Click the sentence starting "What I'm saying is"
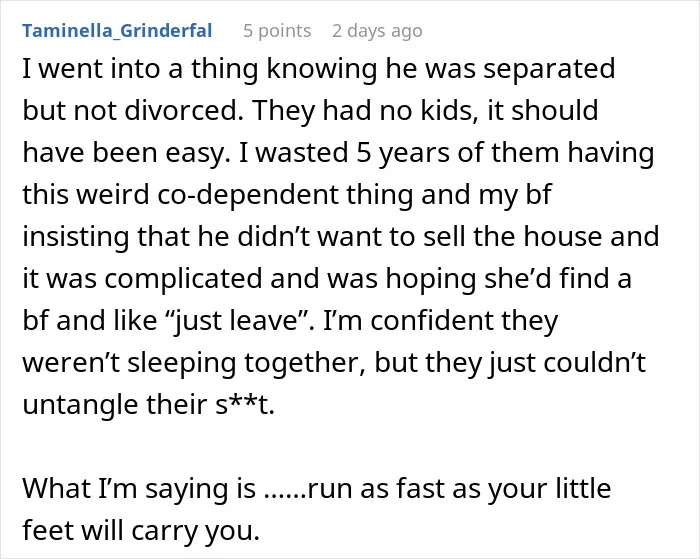The height and width of the screenshot is (559, 700). coord(139,488)
